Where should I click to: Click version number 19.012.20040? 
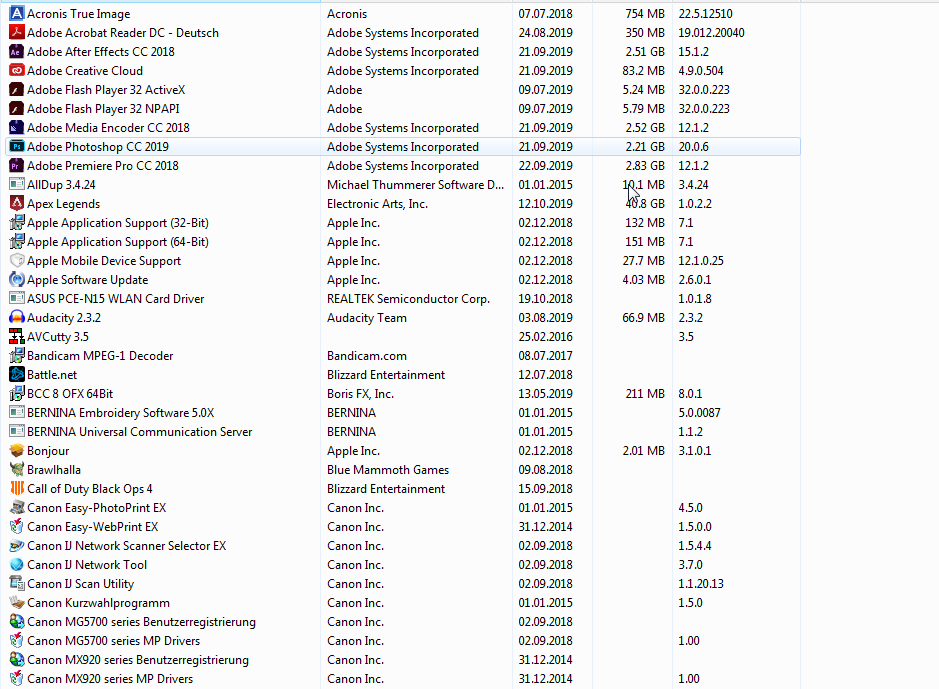(711, 32)
